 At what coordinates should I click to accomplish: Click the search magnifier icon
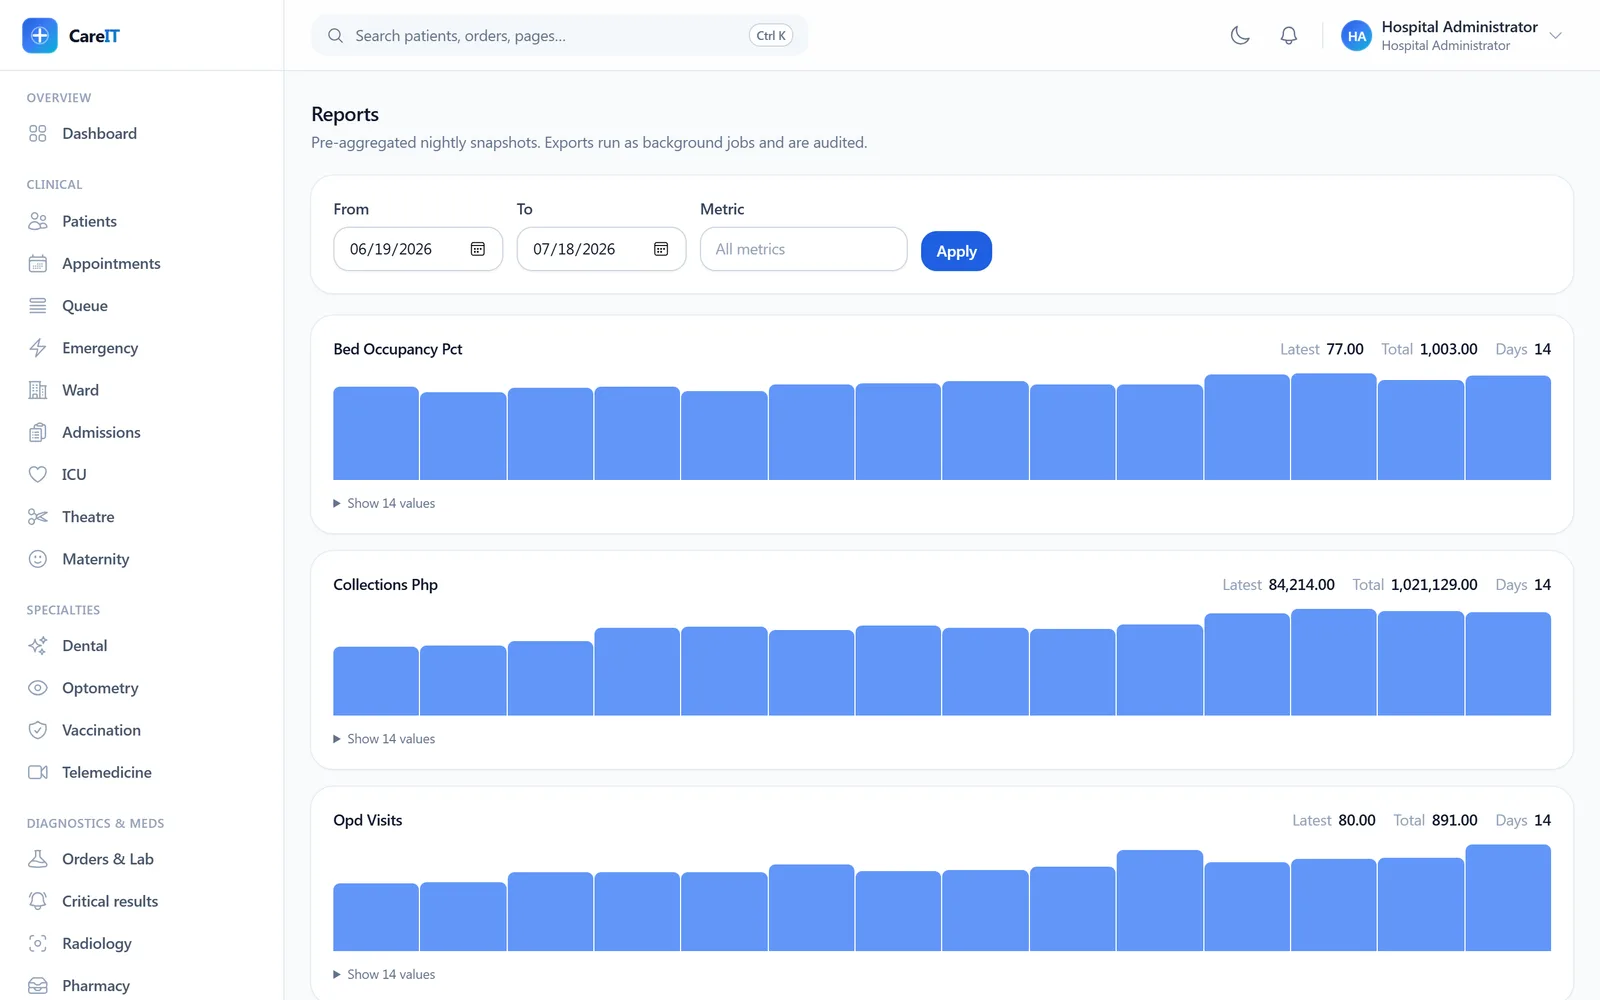pos(336,36)
